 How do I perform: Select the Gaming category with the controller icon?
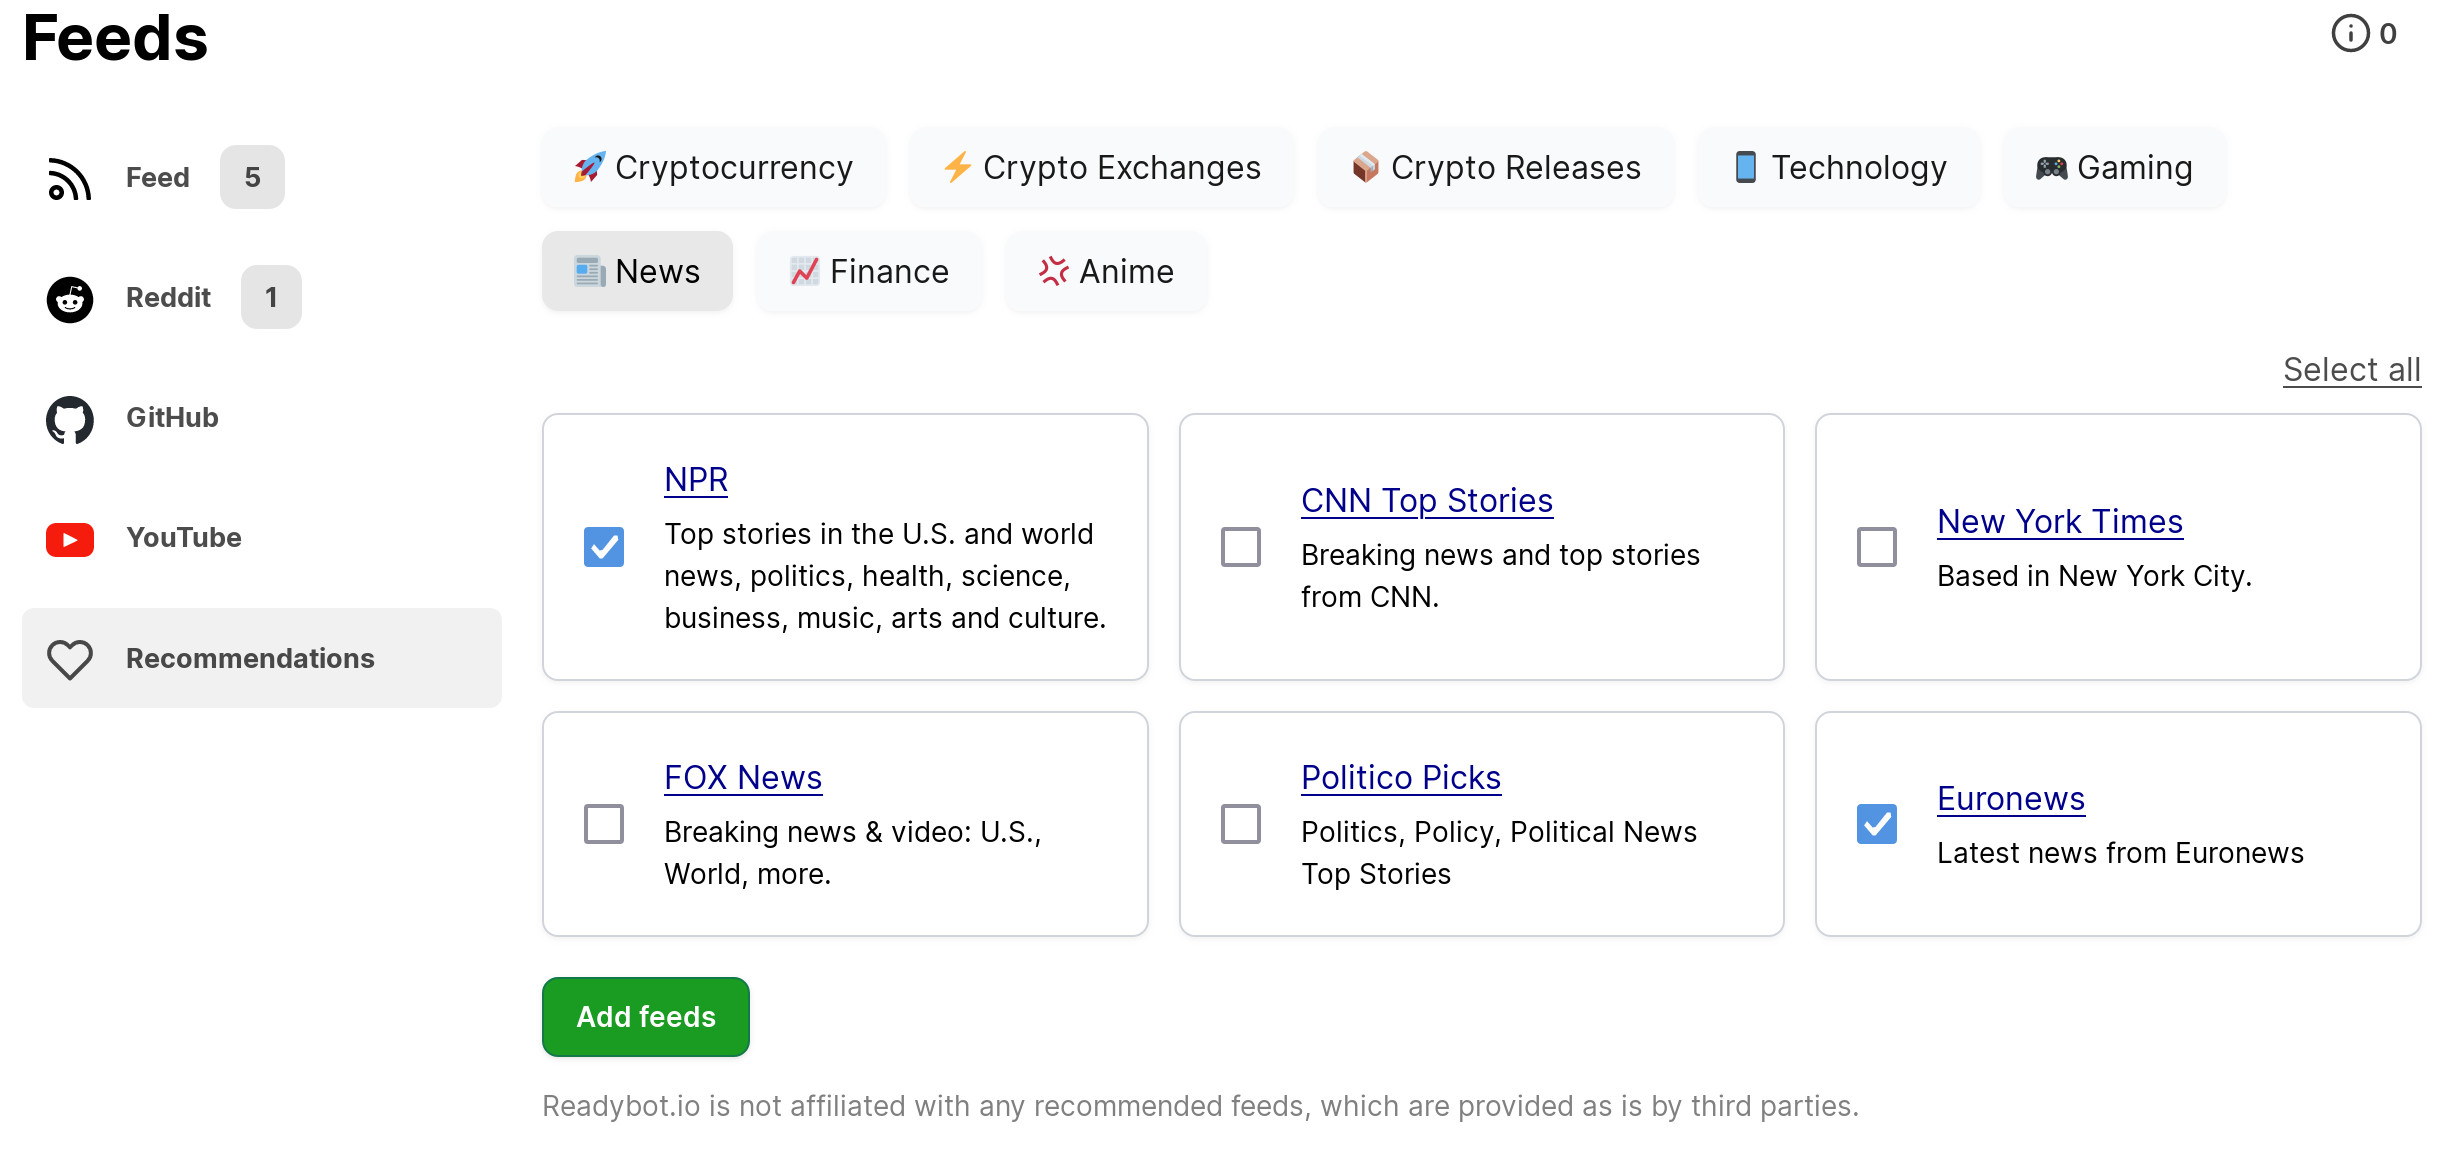point(2113,167)
